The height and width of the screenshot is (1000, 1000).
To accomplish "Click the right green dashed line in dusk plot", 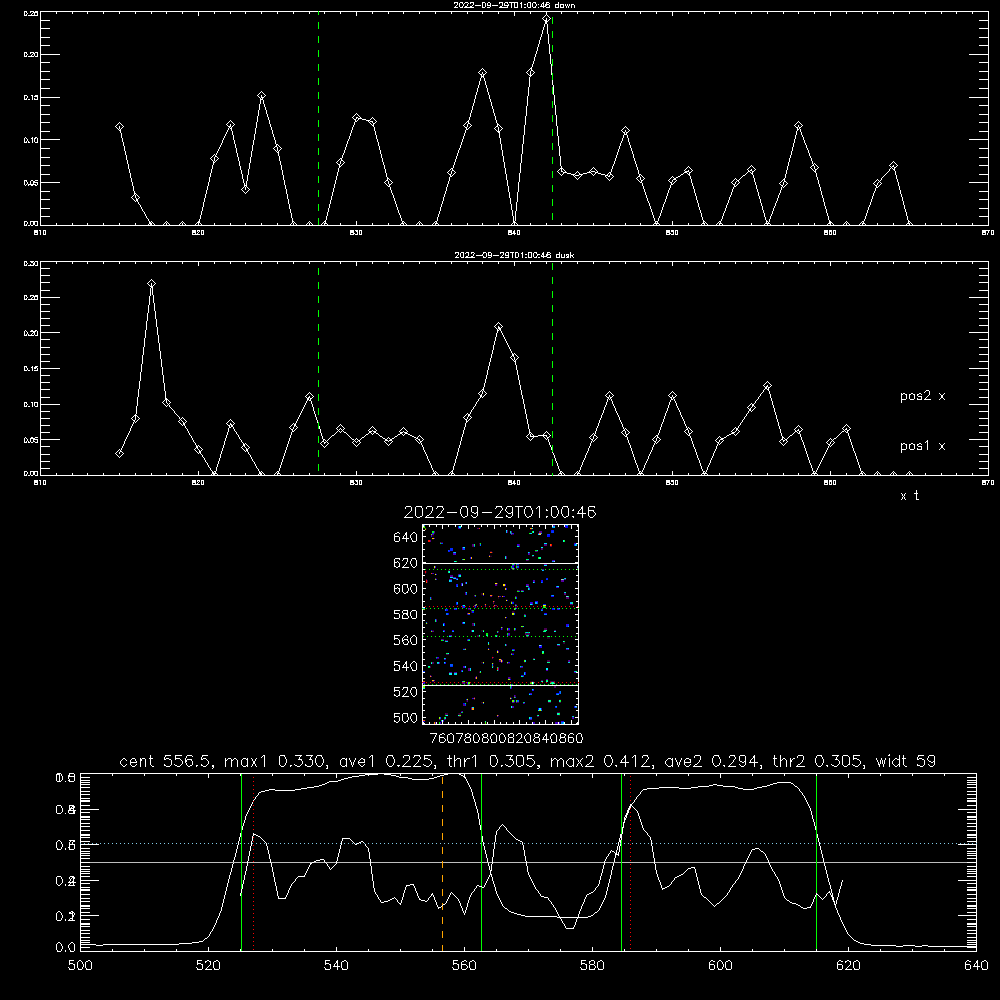I will 552,369.
